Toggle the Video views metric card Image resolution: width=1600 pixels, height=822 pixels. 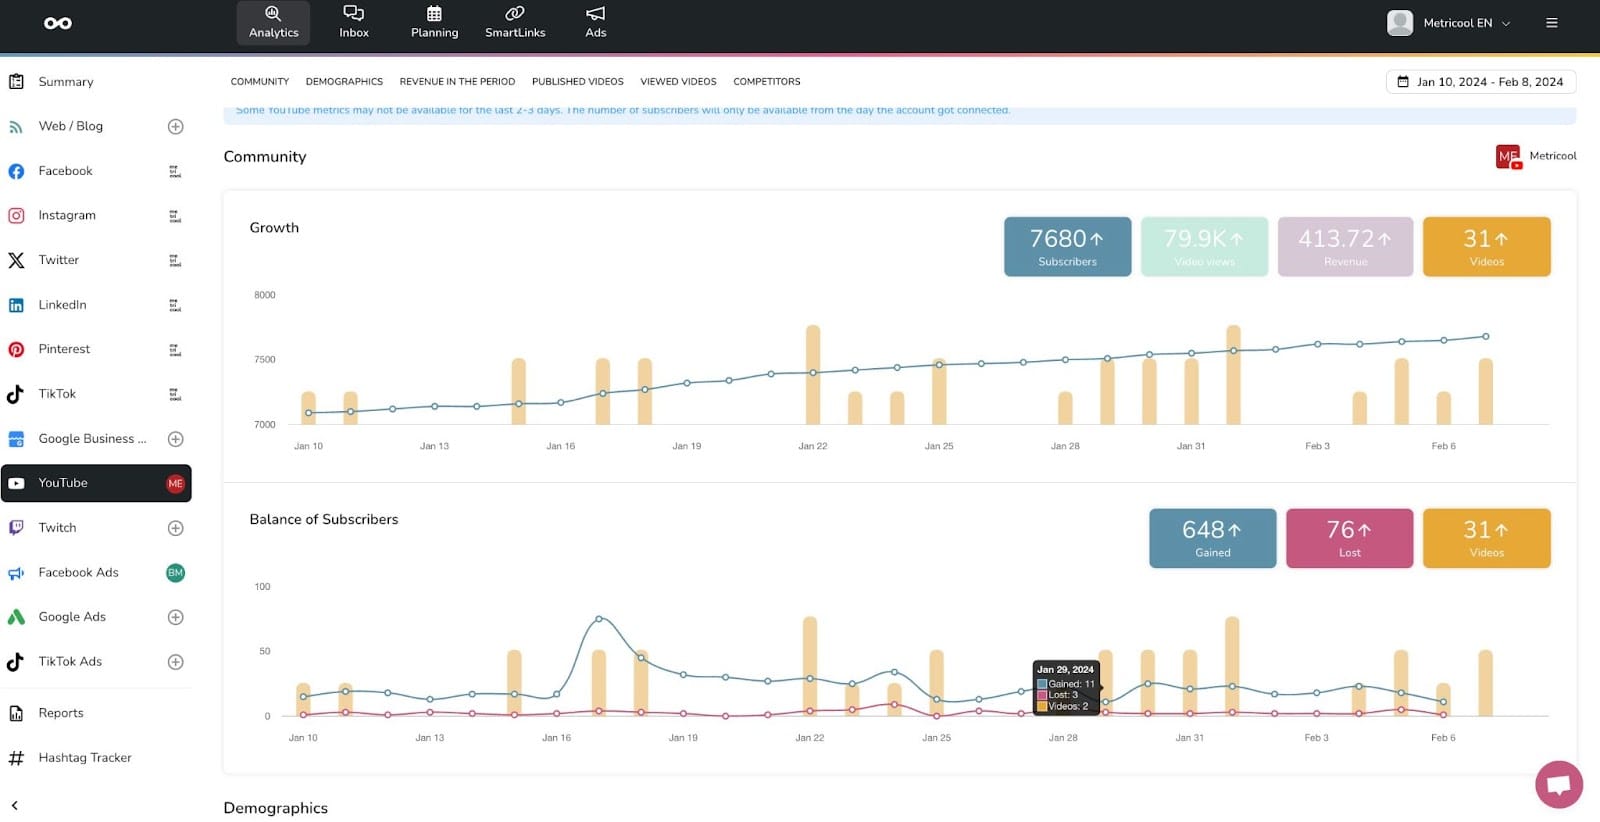1204,246
